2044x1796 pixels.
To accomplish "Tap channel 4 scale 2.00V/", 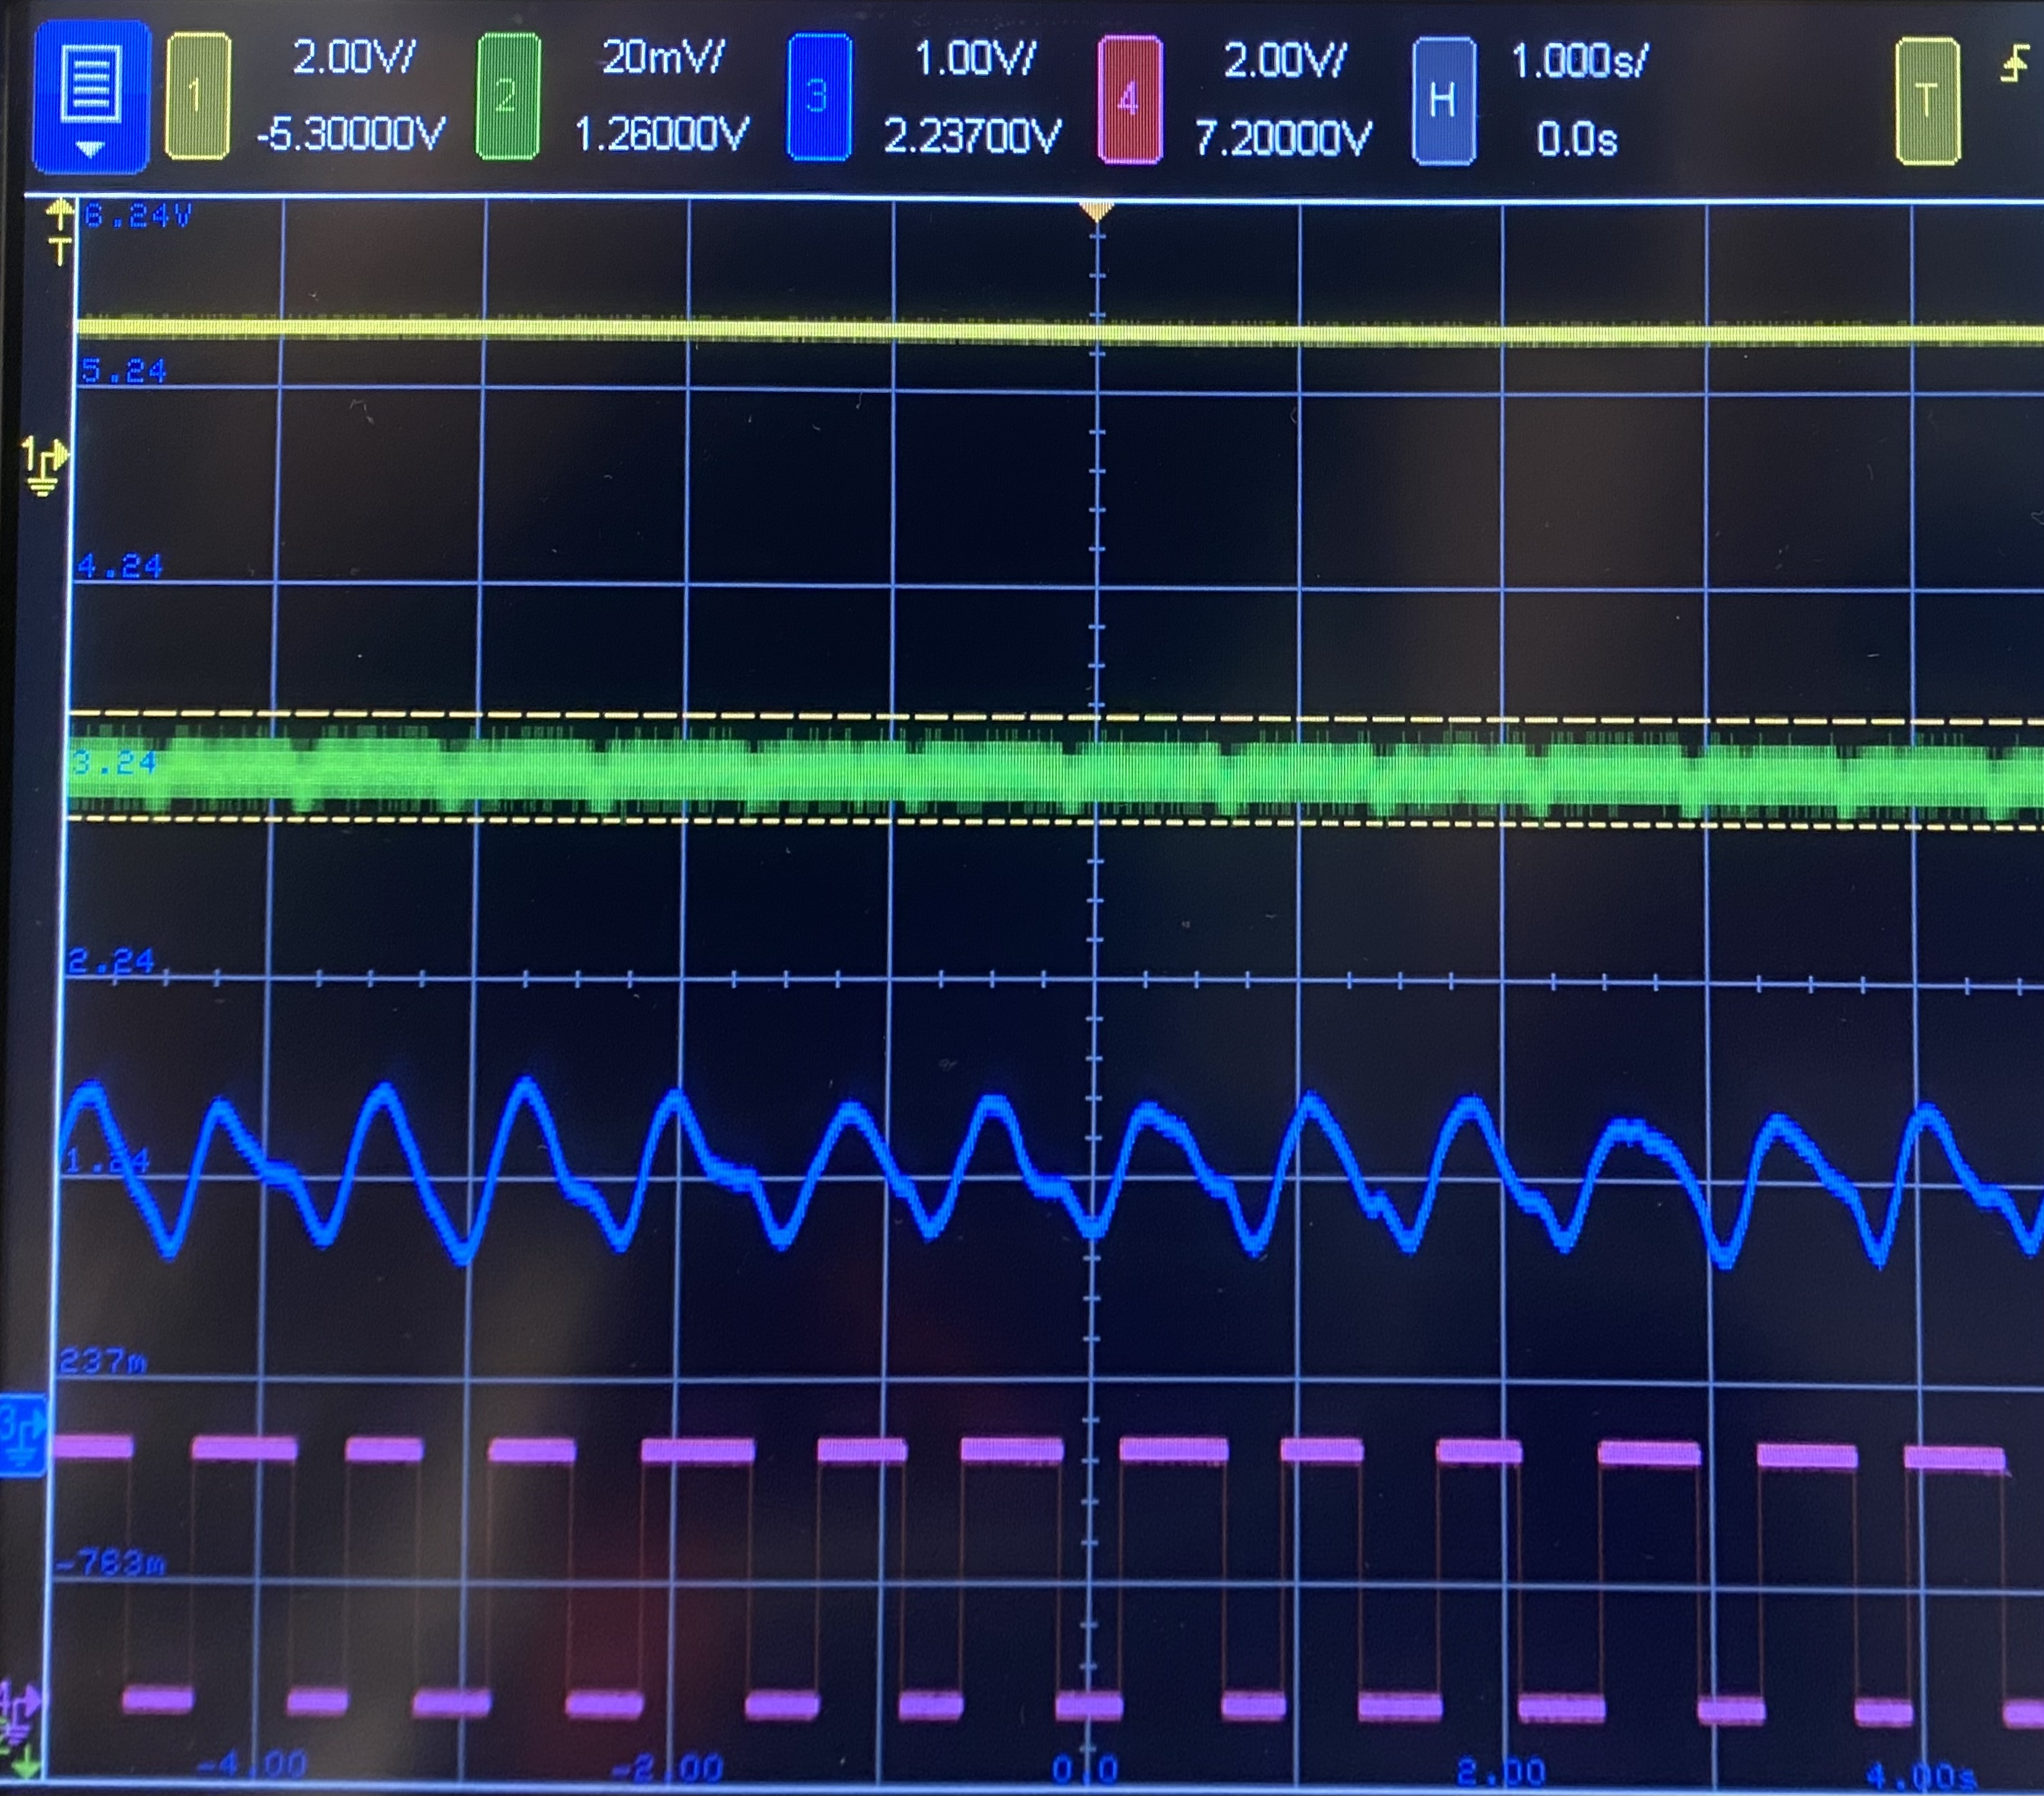I will pyautogui.click(x=1285, y=62).
